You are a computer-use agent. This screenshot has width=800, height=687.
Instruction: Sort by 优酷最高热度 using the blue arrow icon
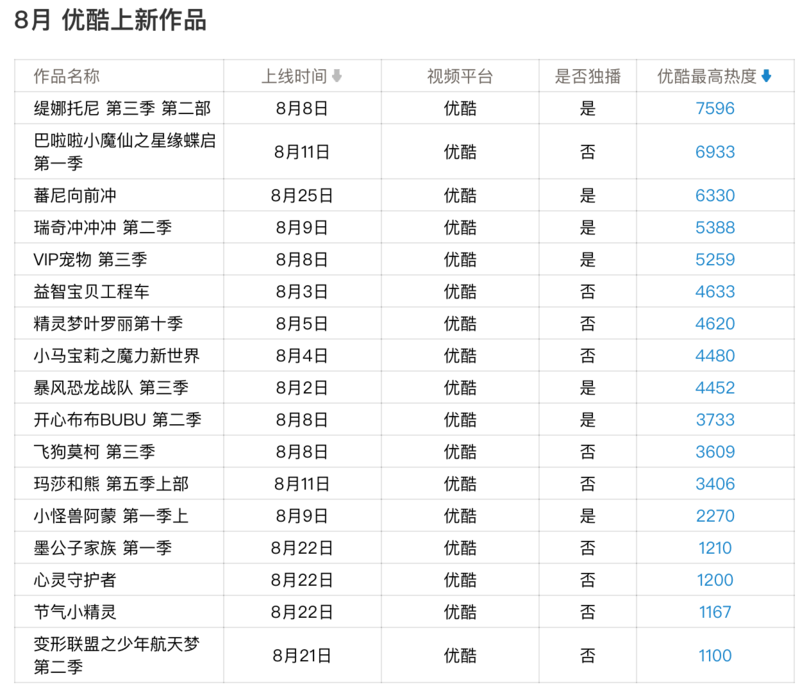coord(766,77)
